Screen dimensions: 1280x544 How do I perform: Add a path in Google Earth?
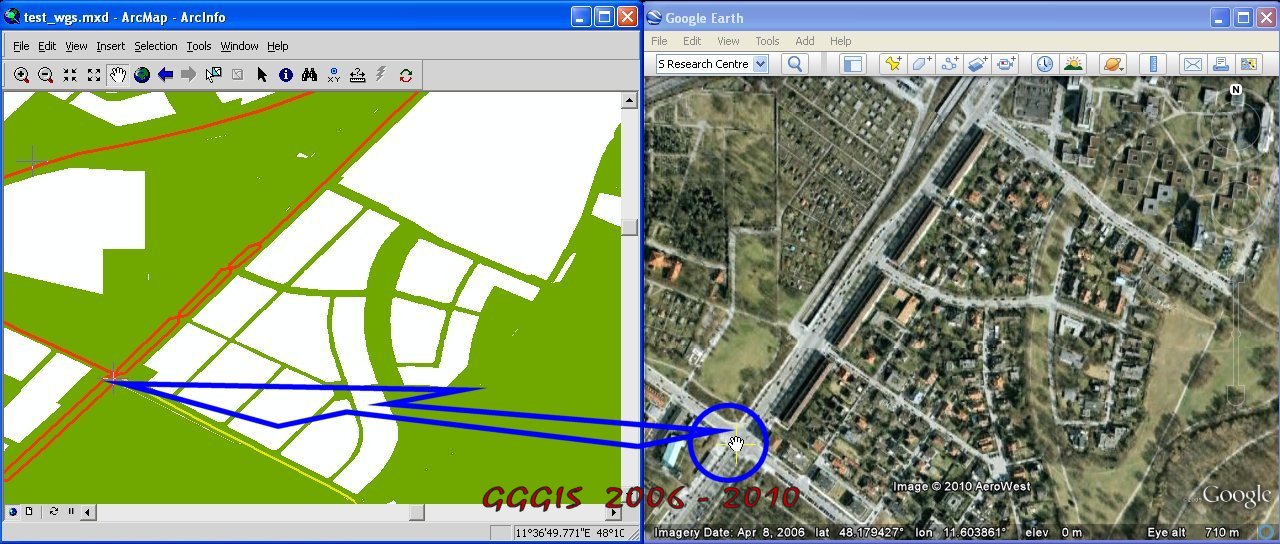point(950,64)
